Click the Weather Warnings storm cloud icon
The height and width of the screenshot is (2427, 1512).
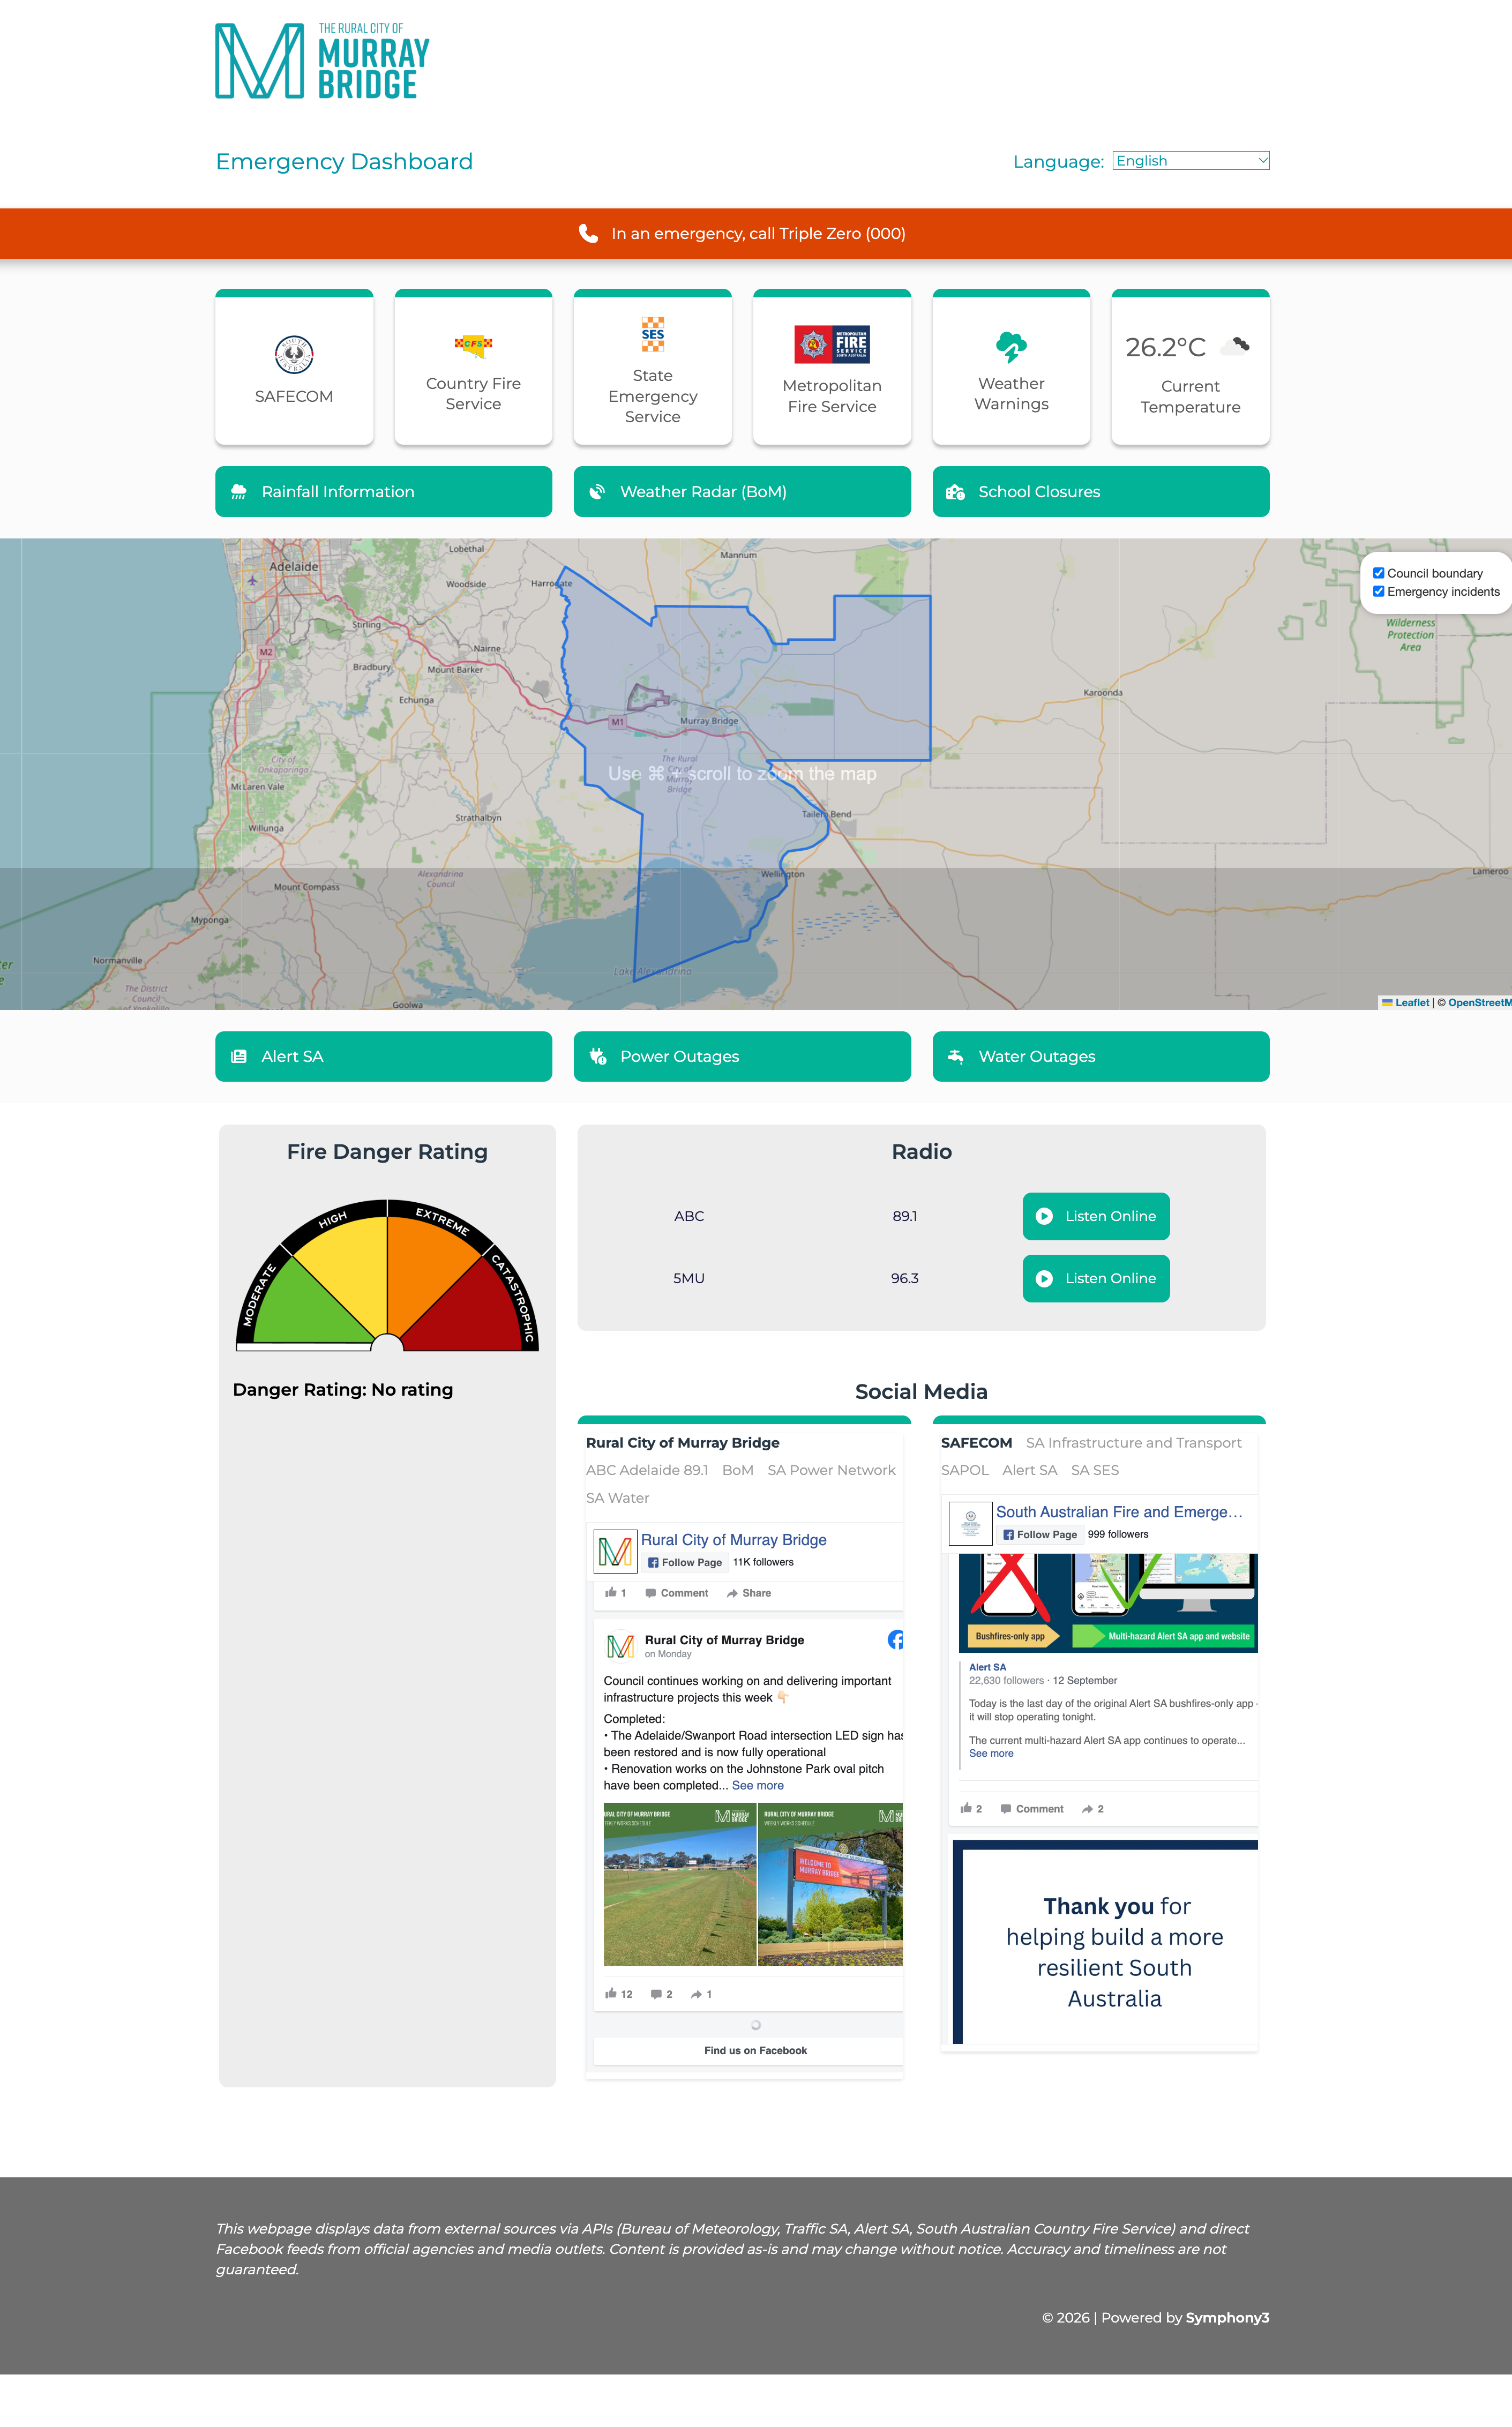click(1011, 347)
